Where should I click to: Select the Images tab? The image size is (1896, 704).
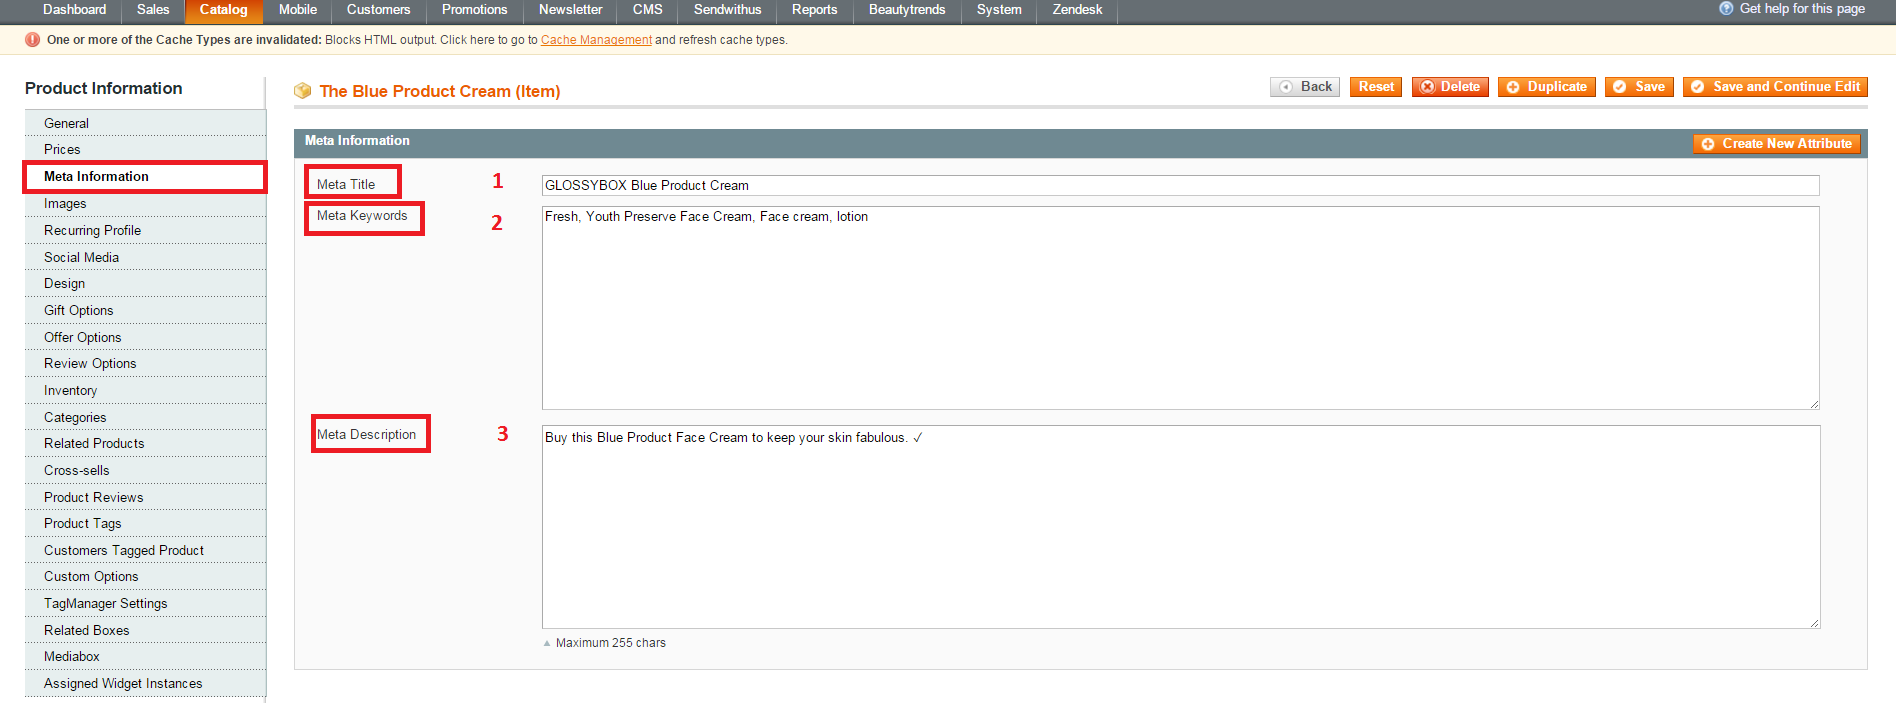145,203
